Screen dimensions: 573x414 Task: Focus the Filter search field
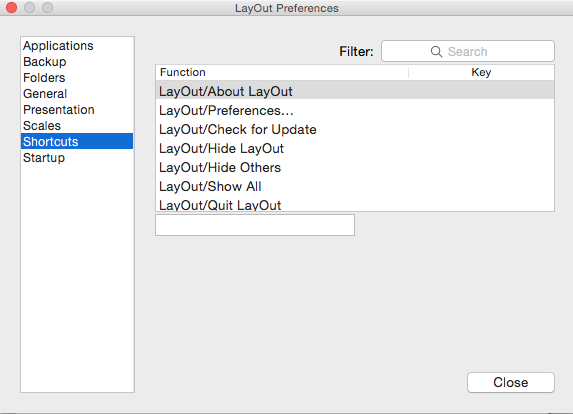pyautogui.click(x=468, y=51)
